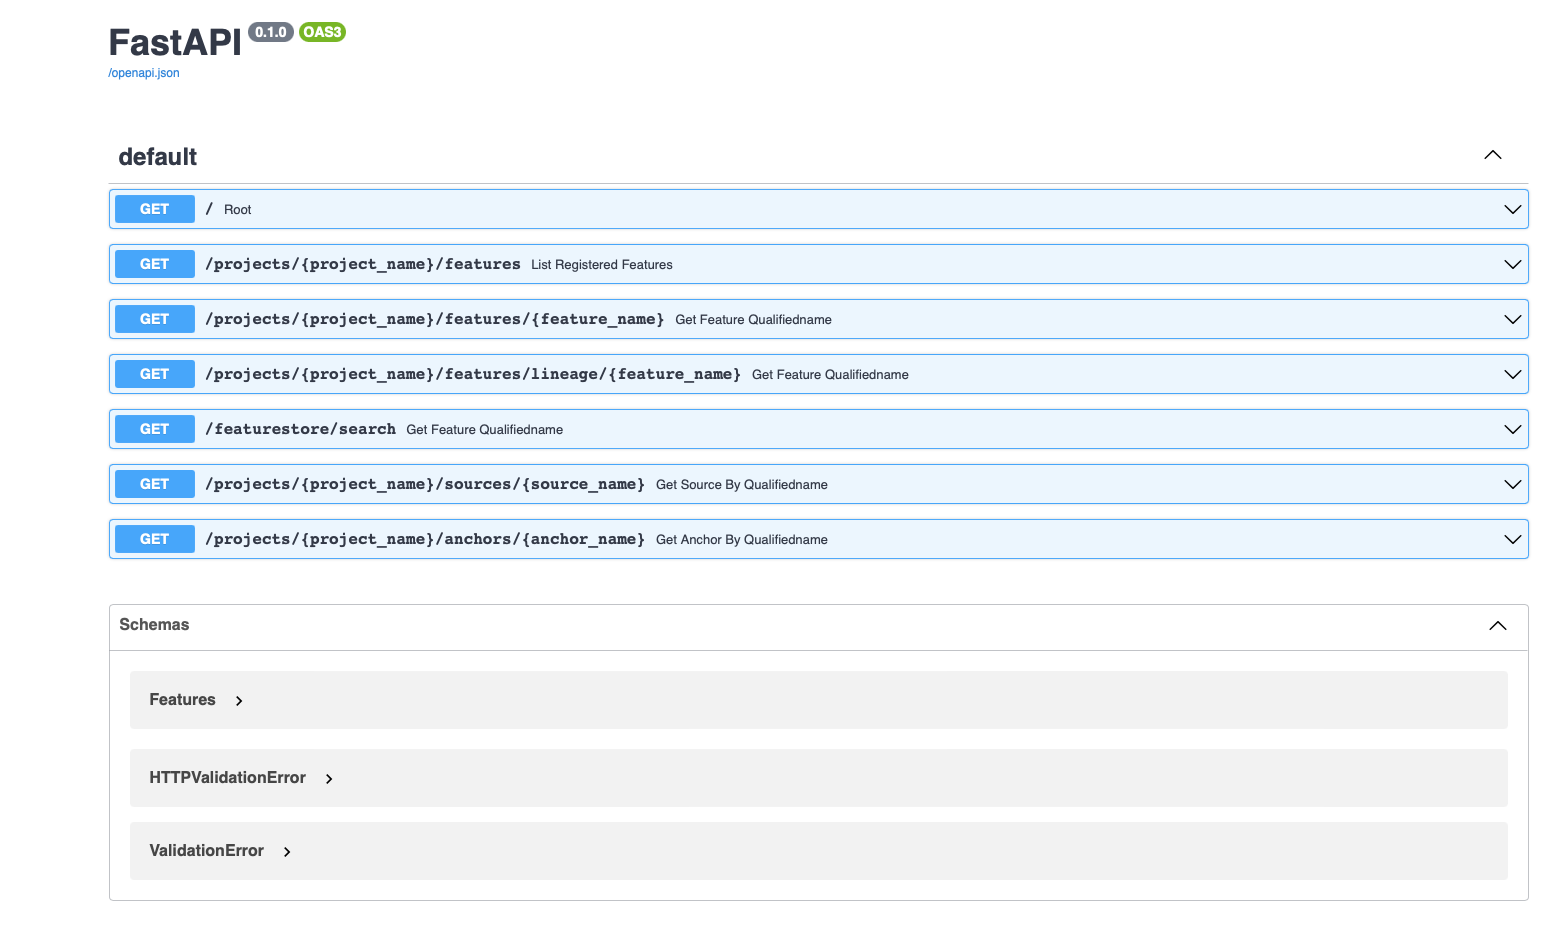Click the Get Anchor By Qualifiedname summary
The height and width of the screenshot is (928, 1564).
(742, 539)
